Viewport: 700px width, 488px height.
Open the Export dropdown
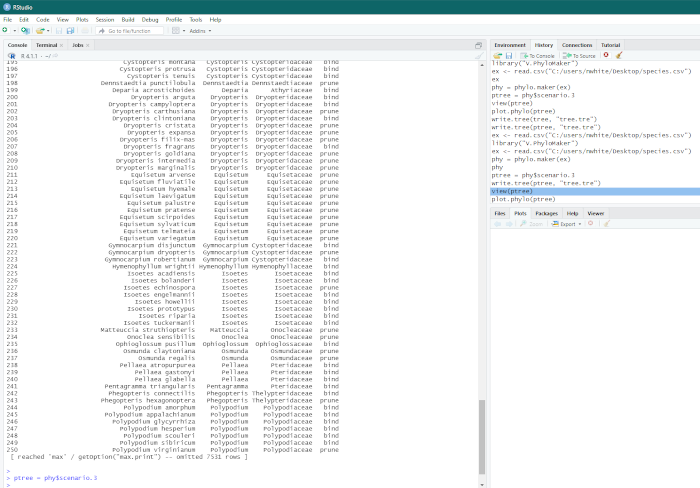[x=567, y=224]
